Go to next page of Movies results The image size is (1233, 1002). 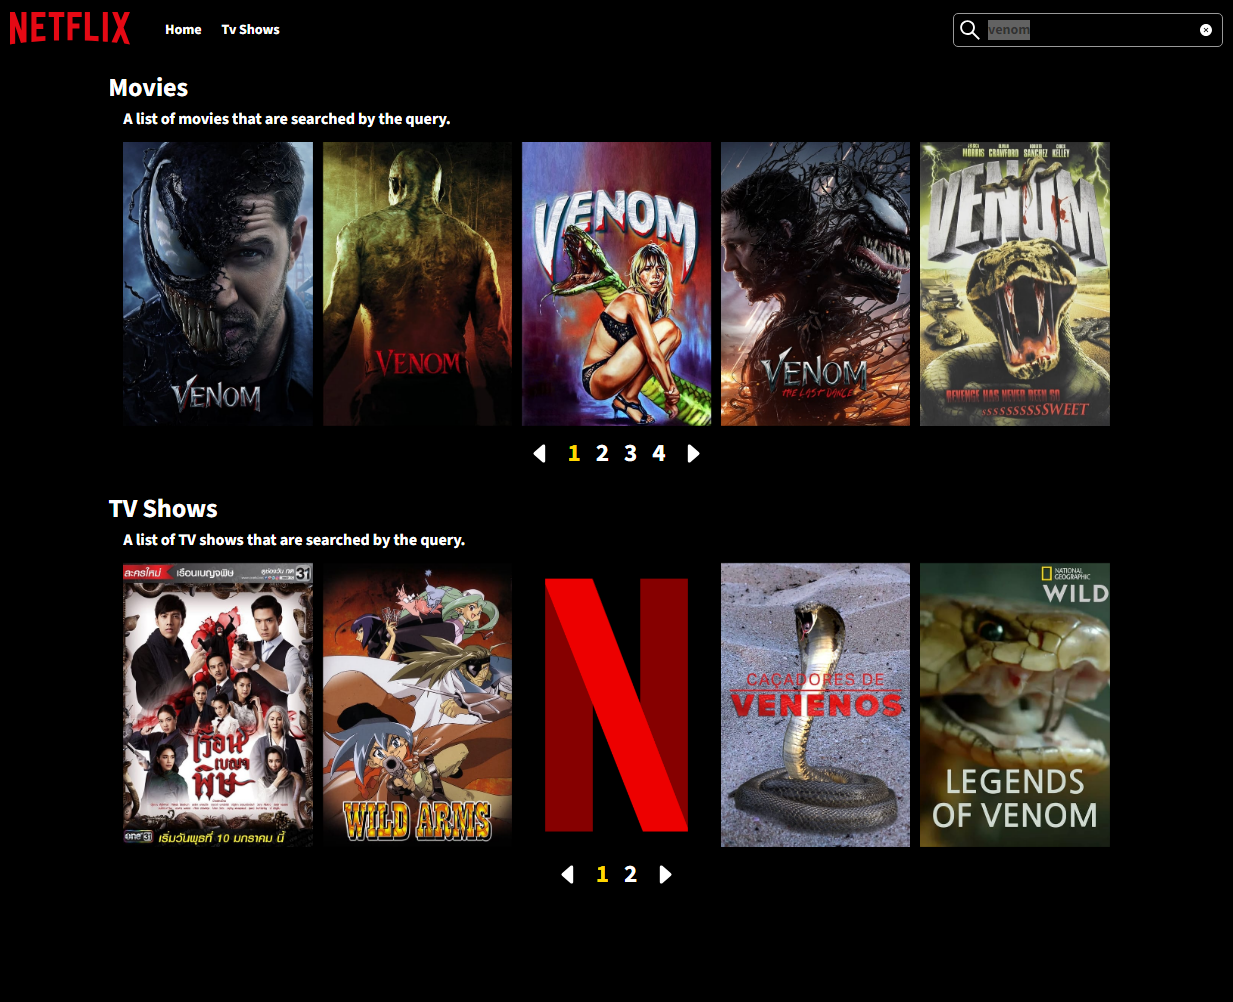693,454
